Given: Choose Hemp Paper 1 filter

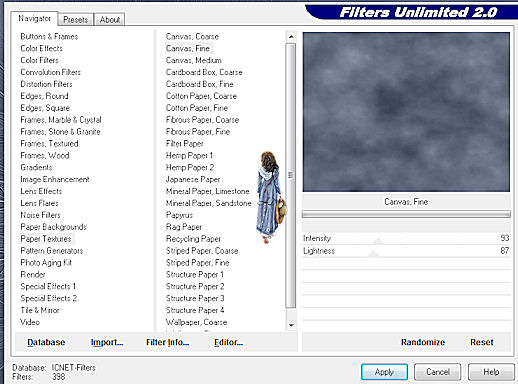Looking at the screenshot, I should click(x=189, y=156).
